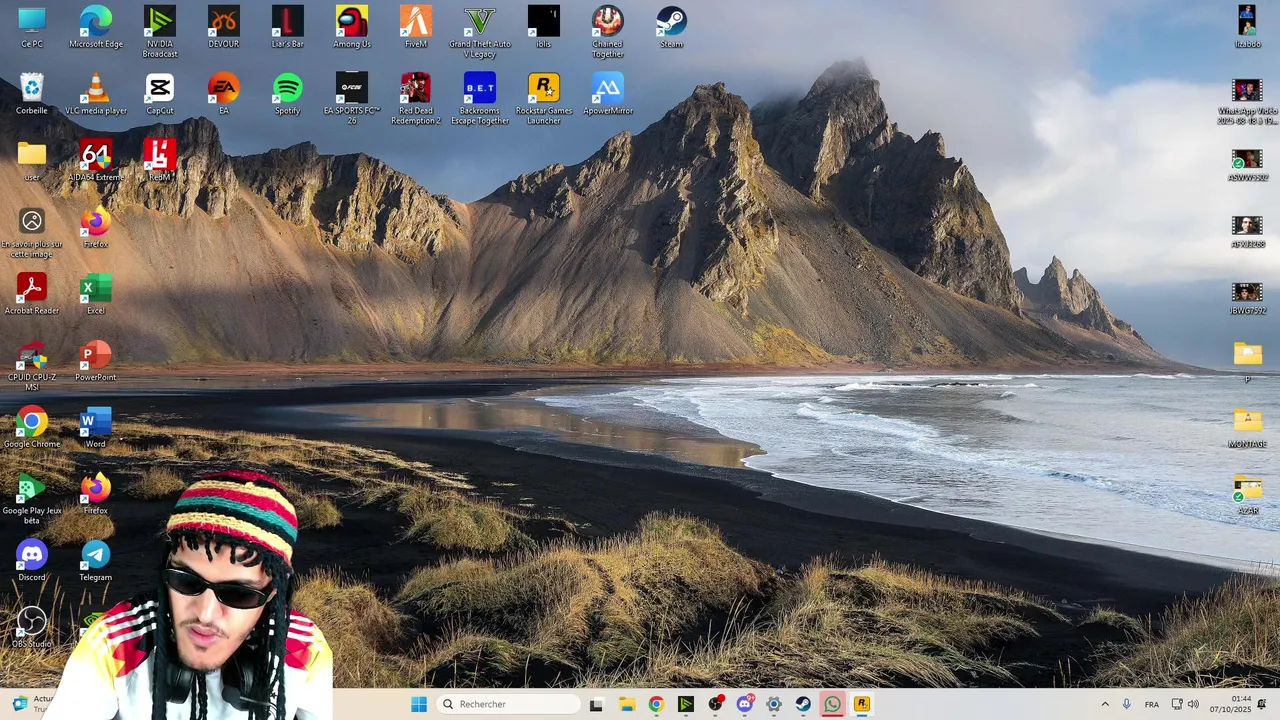Screen dimensions: 1280x720
Task: Select the Backrooms Escape Together shortcut
Action: pyautogui.click(x=480, y=99)
